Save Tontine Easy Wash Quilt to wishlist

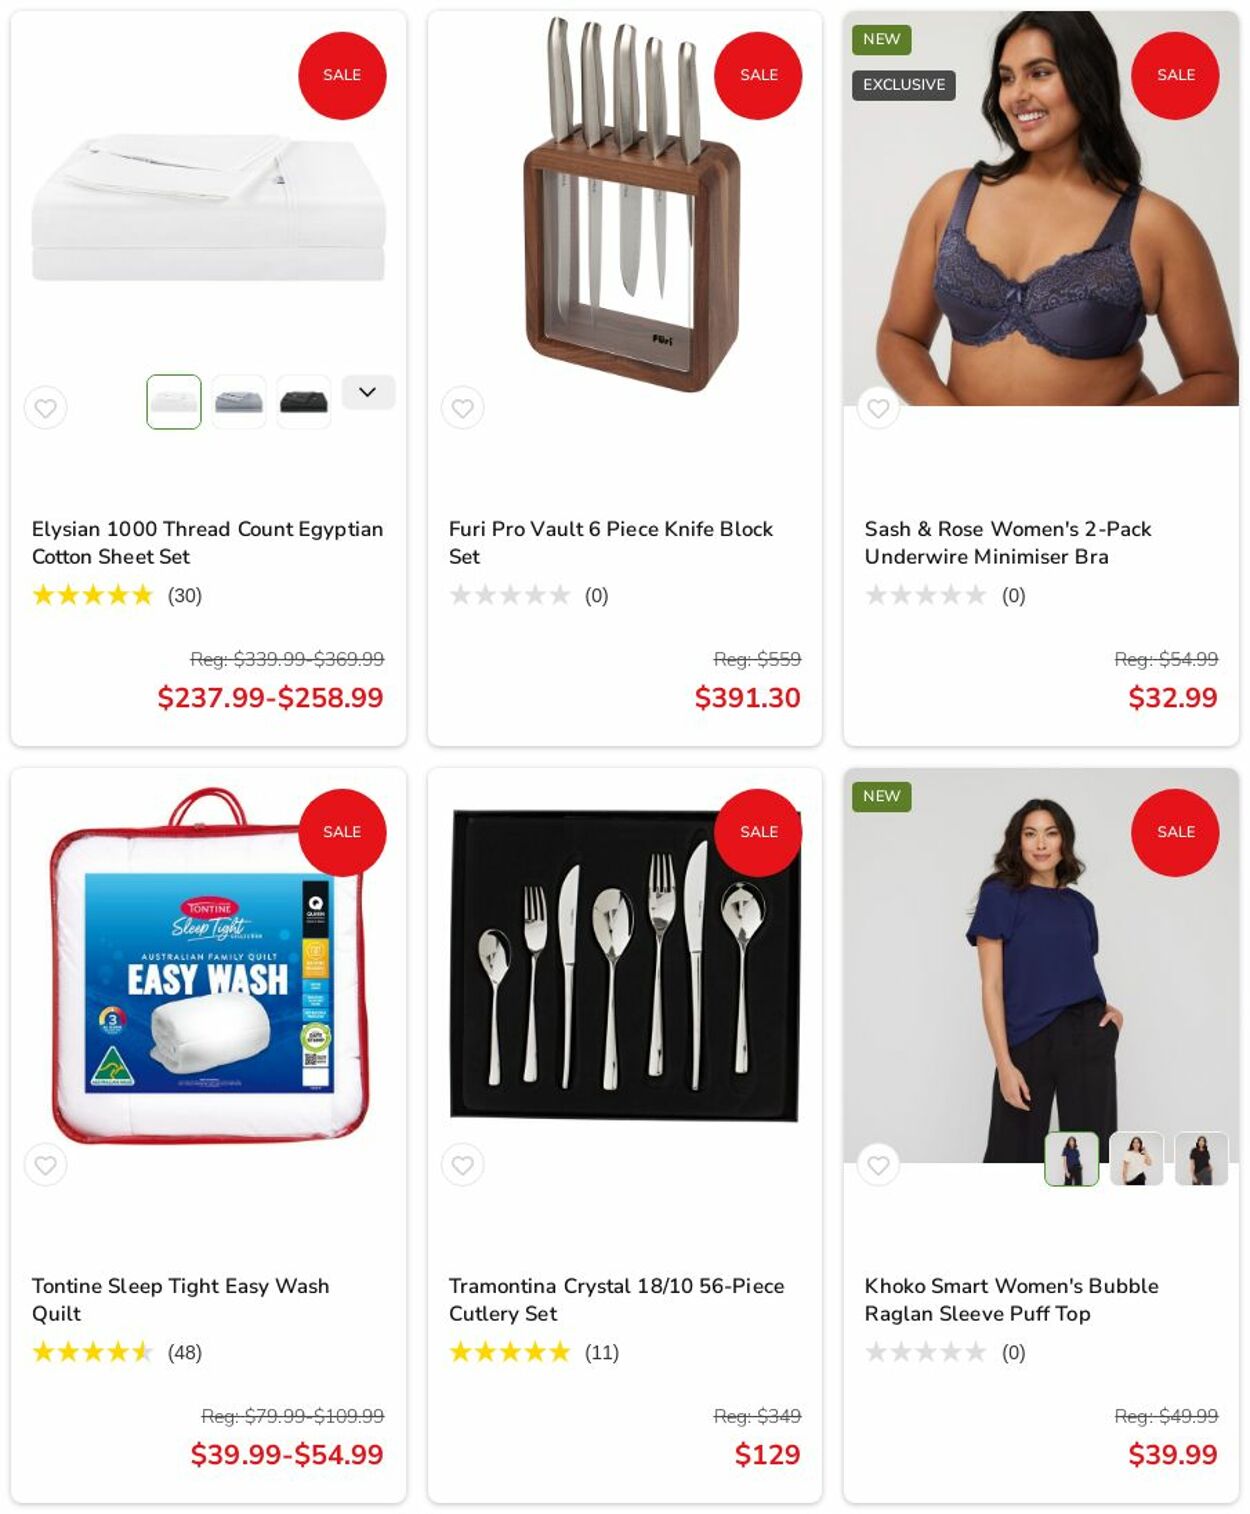tap(45, 1165)
